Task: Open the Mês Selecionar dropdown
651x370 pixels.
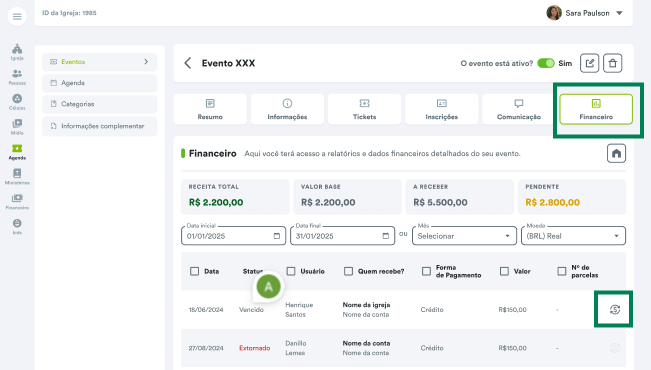Action: tap(464, 236)
